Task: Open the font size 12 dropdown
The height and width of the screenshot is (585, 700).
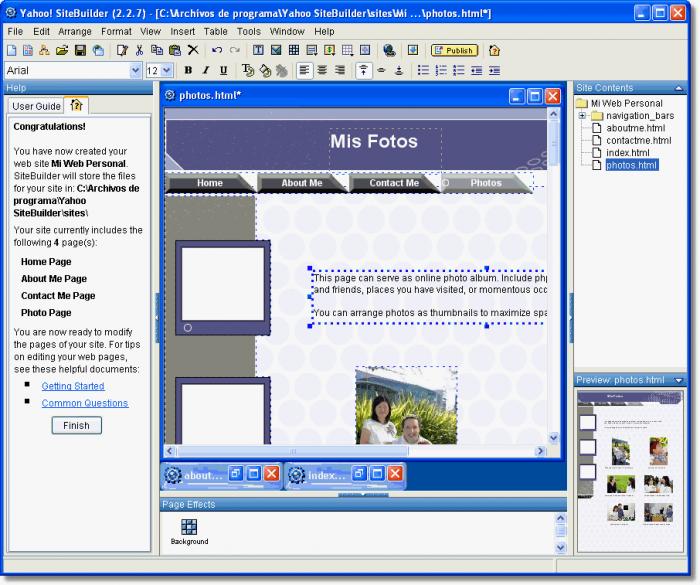Action: tap(167, 71)
